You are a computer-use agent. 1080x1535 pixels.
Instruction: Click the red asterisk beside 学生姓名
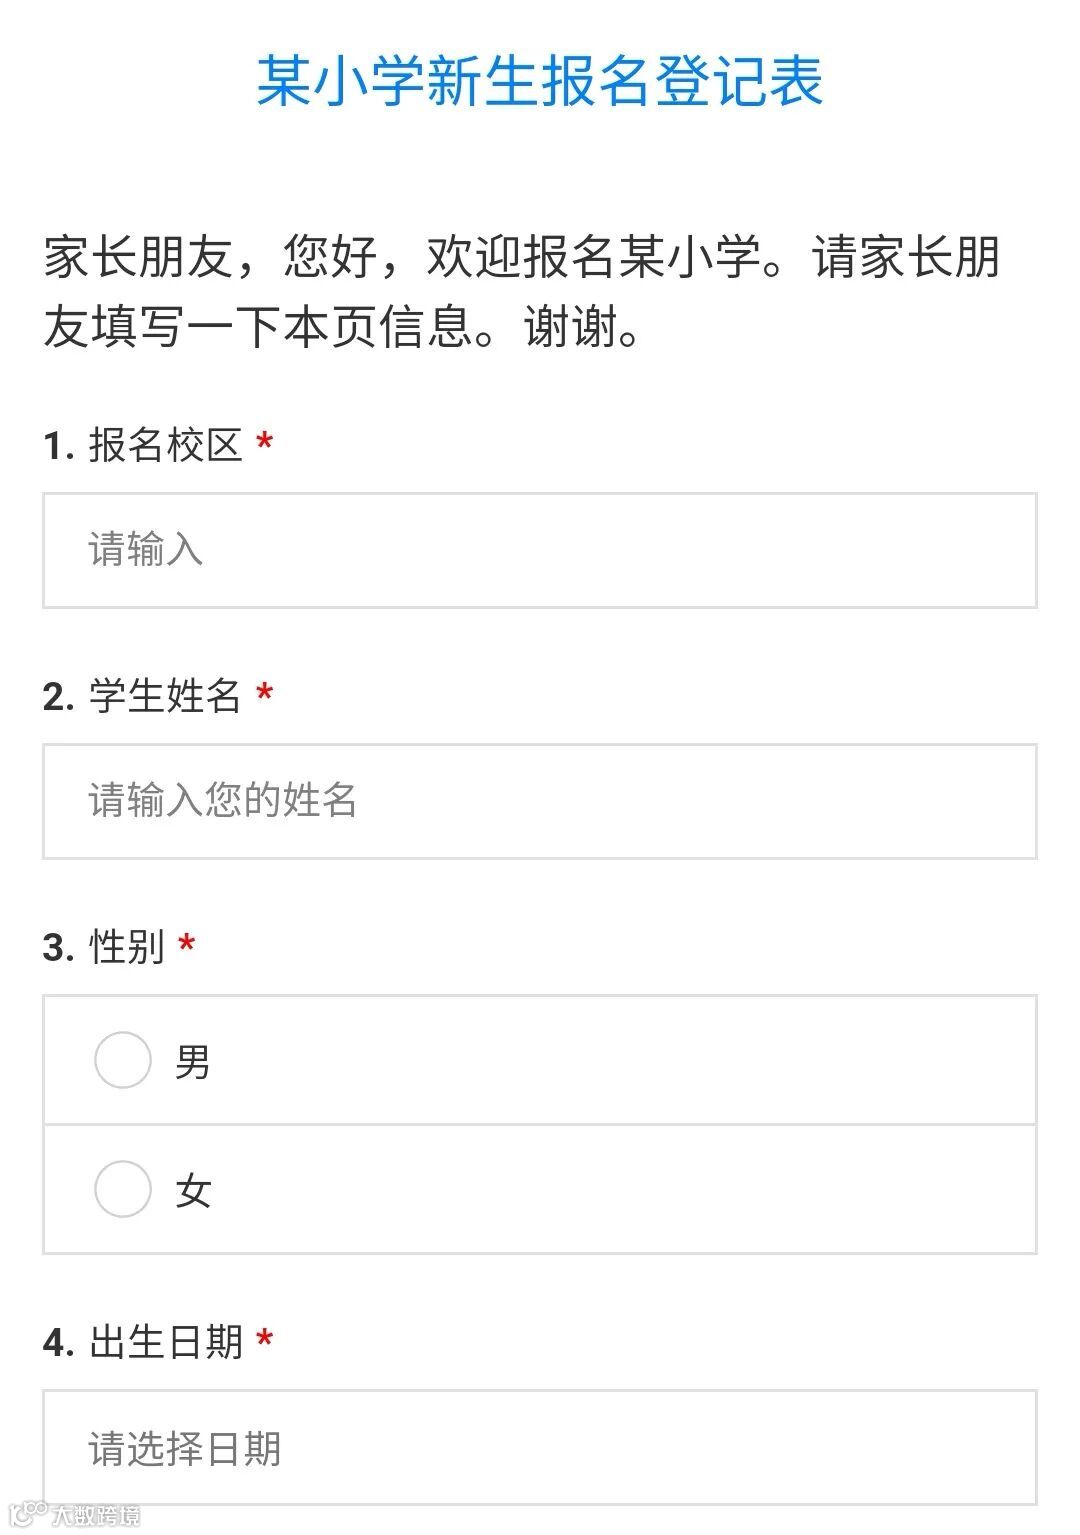pyautogui.click(x=265, y=694)
